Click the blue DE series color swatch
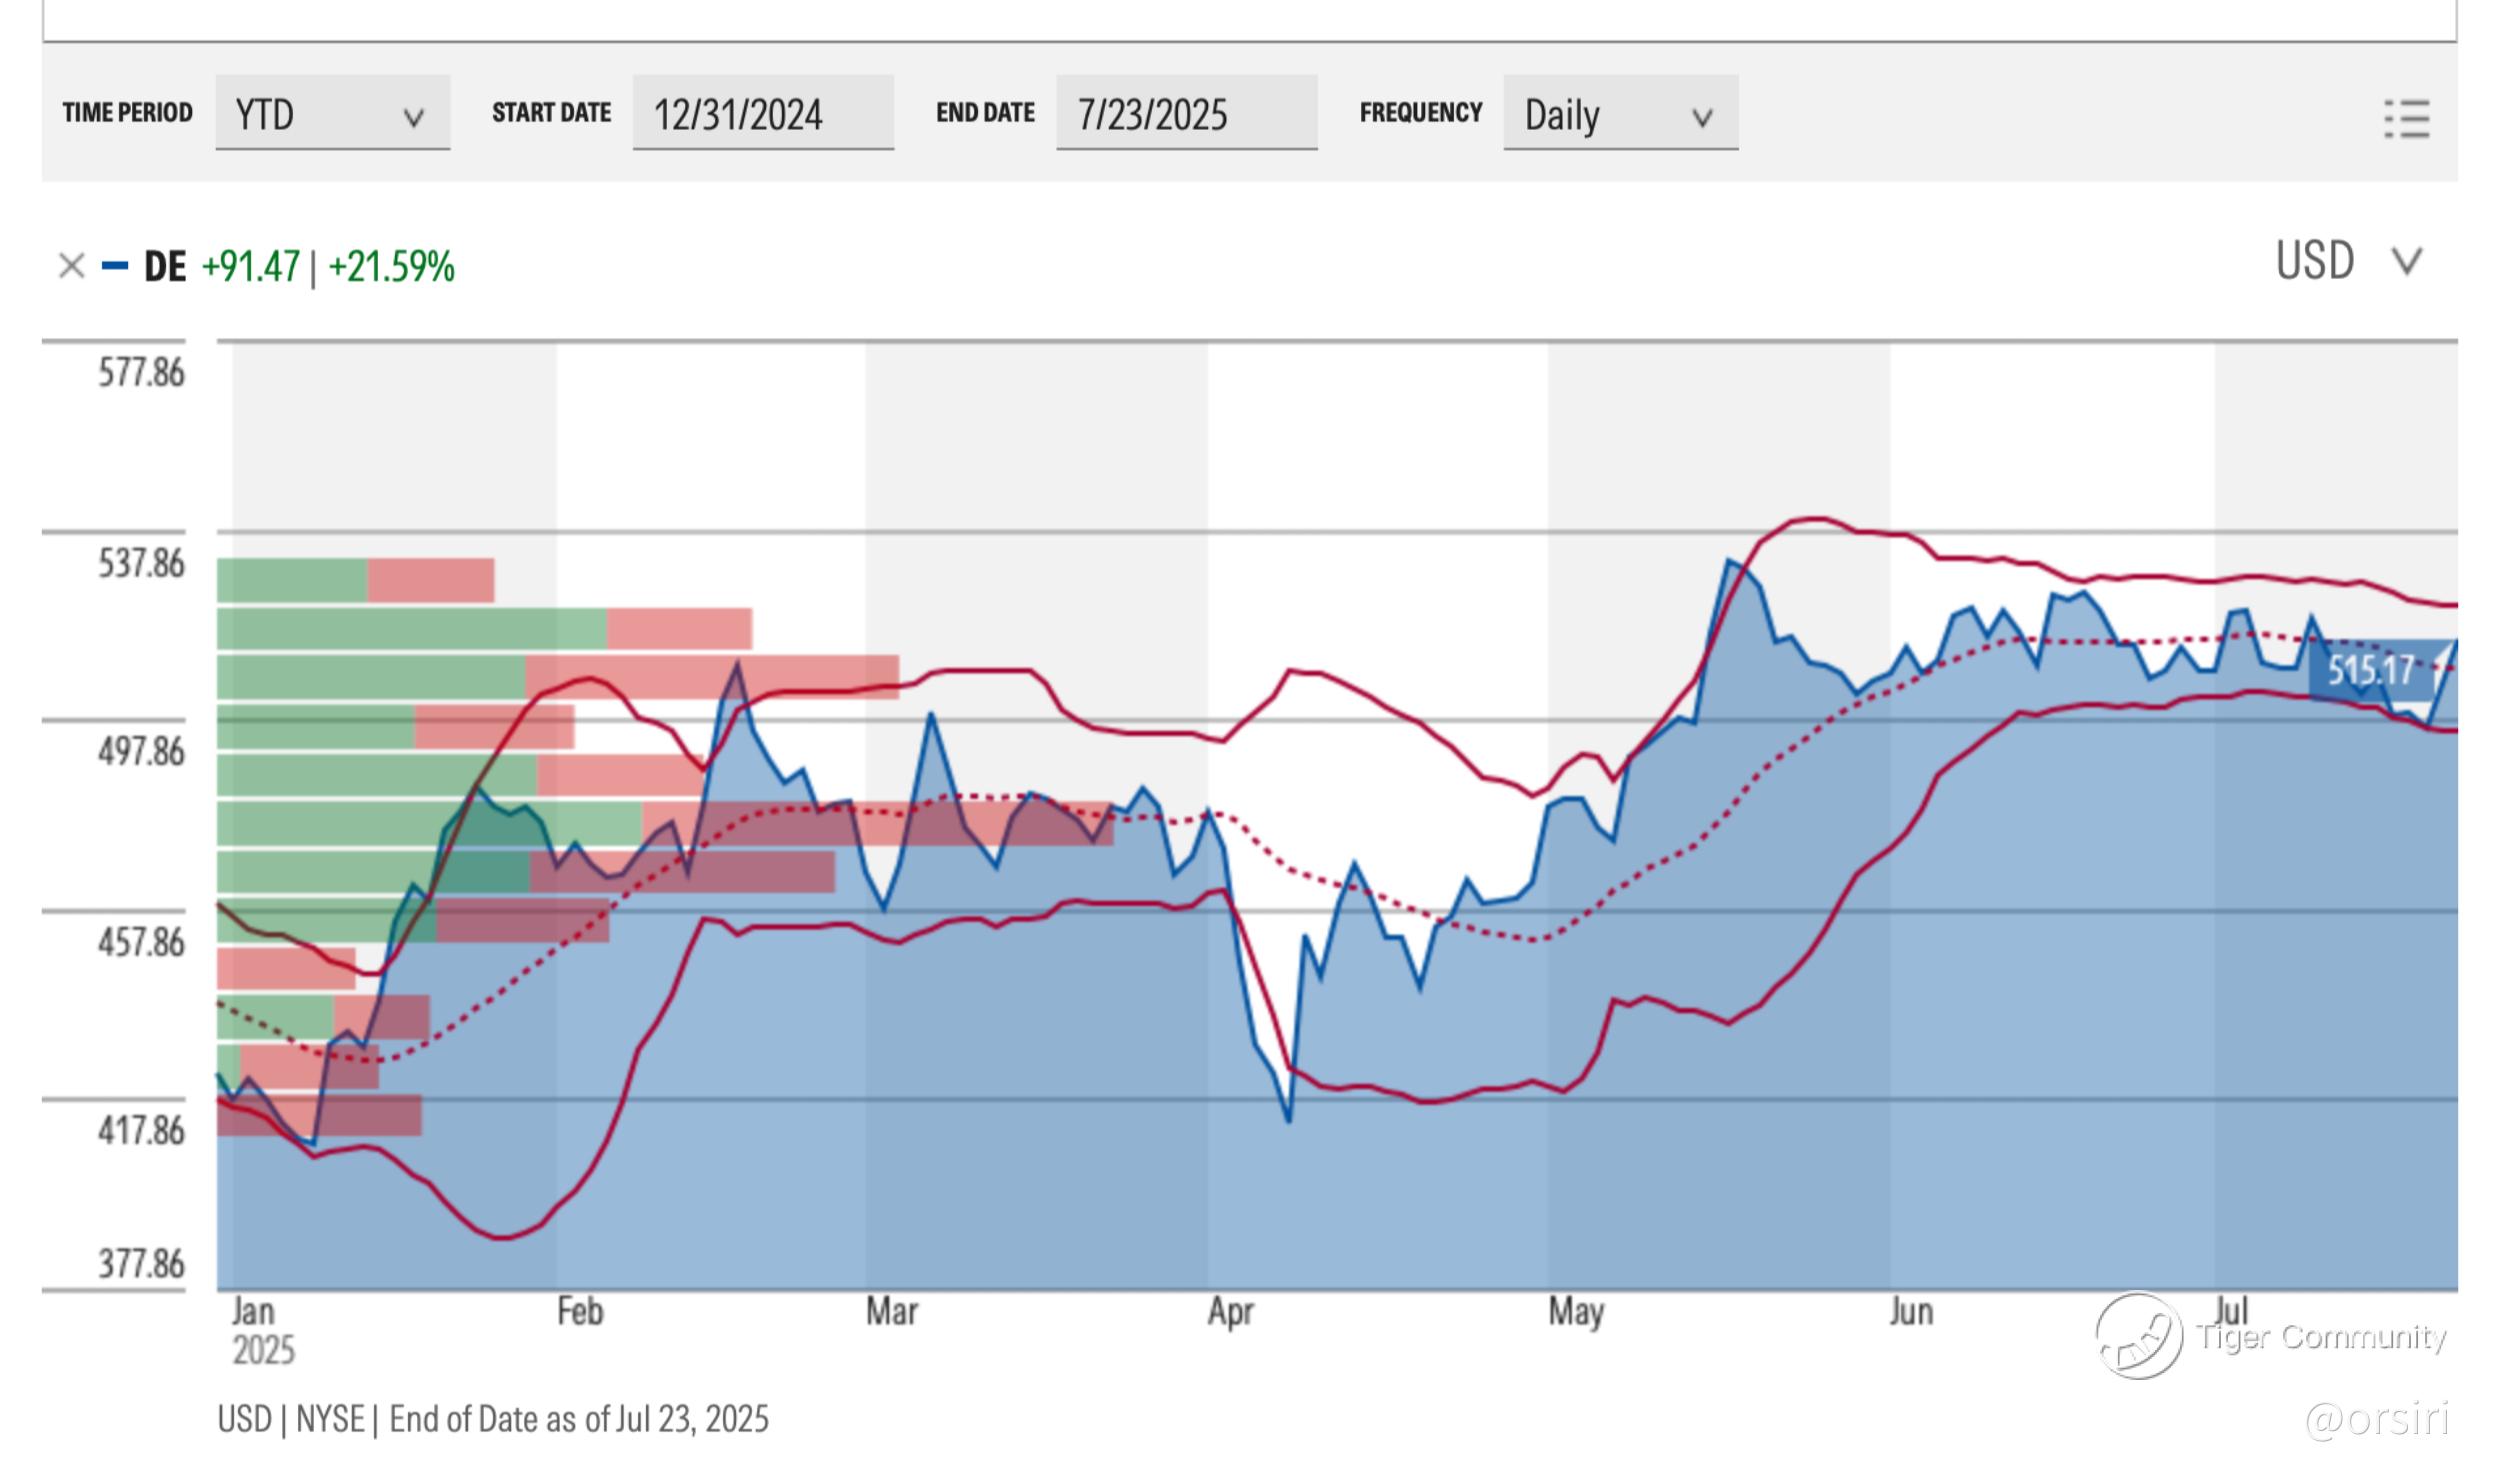 115,266
